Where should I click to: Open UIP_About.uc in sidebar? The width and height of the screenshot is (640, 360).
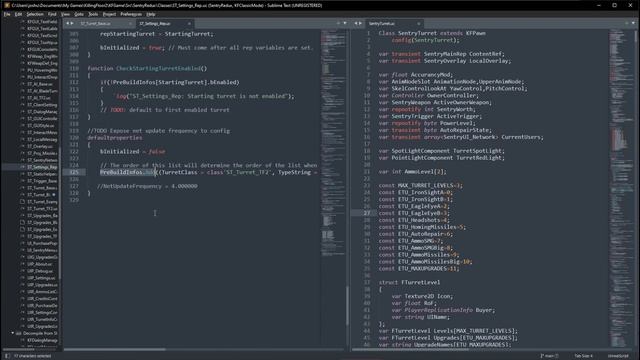(x=40, y=264)
